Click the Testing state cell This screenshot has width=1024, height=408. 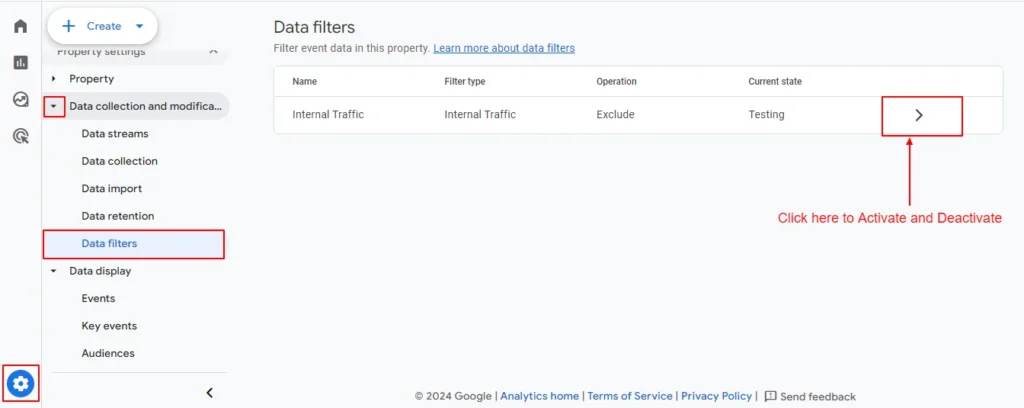click(766, 115)
